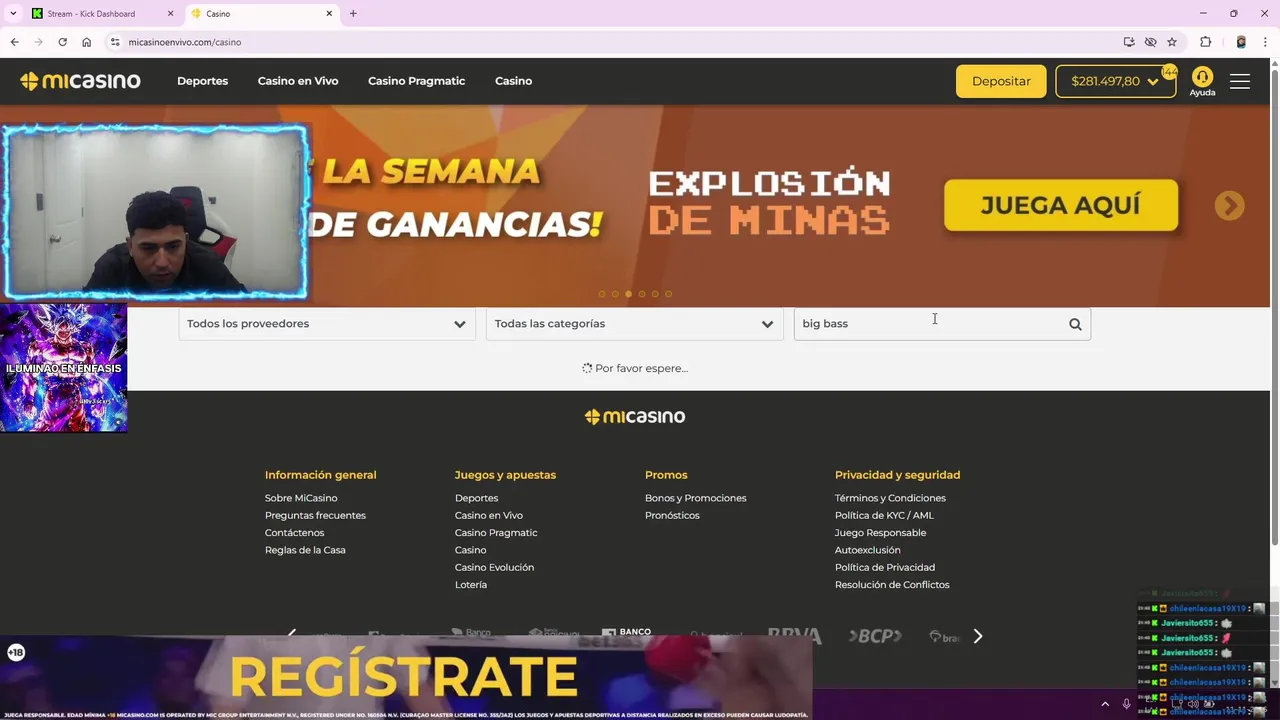
Task: Open Casino Evolución footer link
Action: [x=494, y=567]
